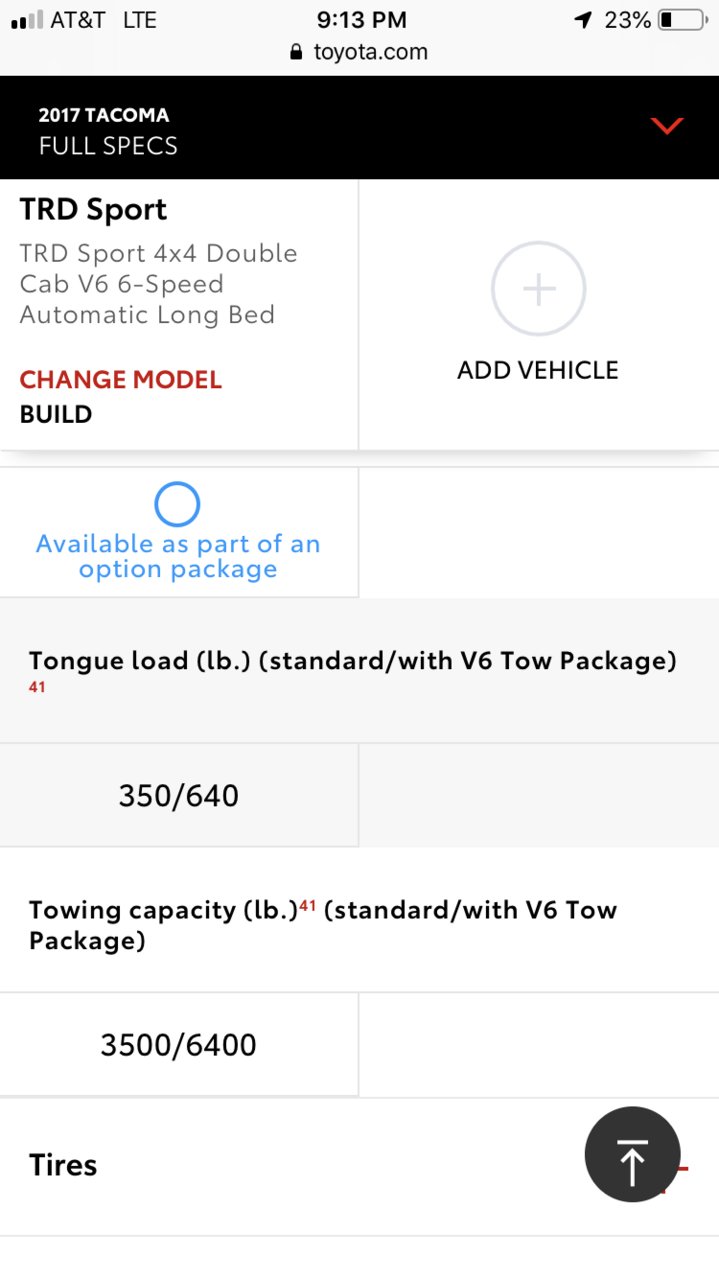
Task: Expand the red chevron in Full Specs header
Action: [x=666, y=126]
